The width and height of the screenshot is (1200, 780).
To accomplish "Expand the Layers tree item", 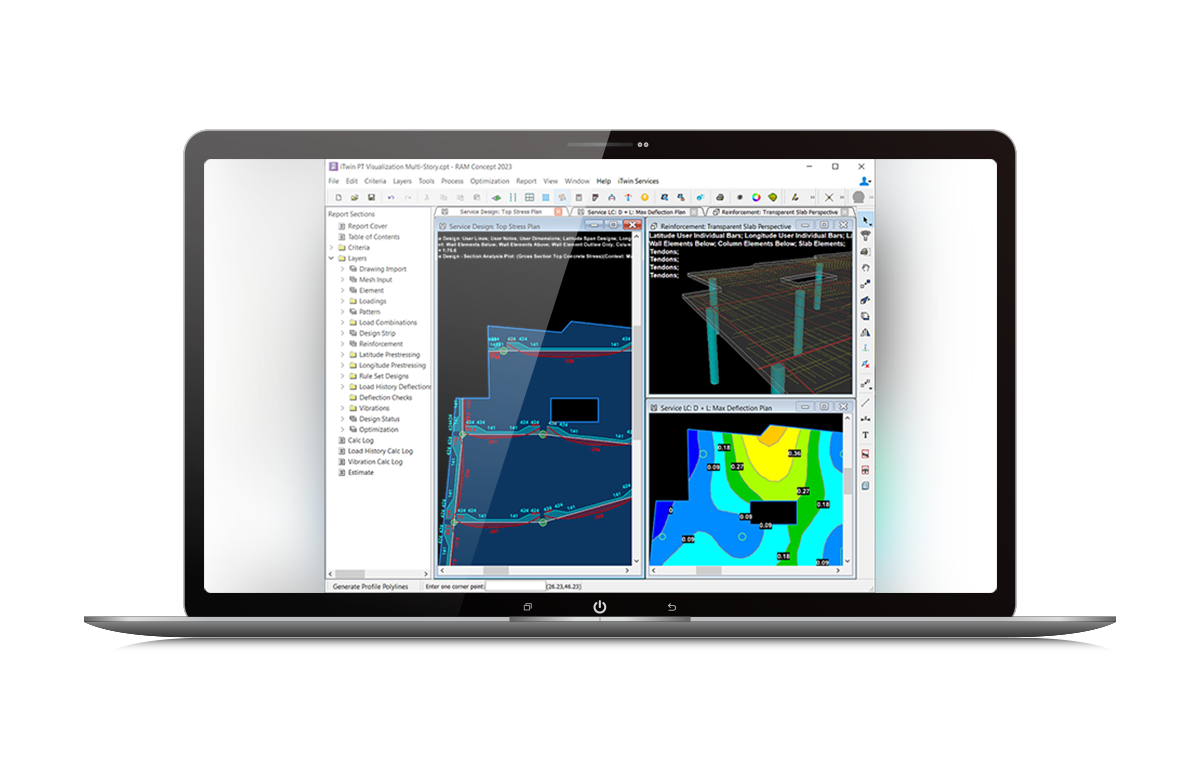I will 331,258.
